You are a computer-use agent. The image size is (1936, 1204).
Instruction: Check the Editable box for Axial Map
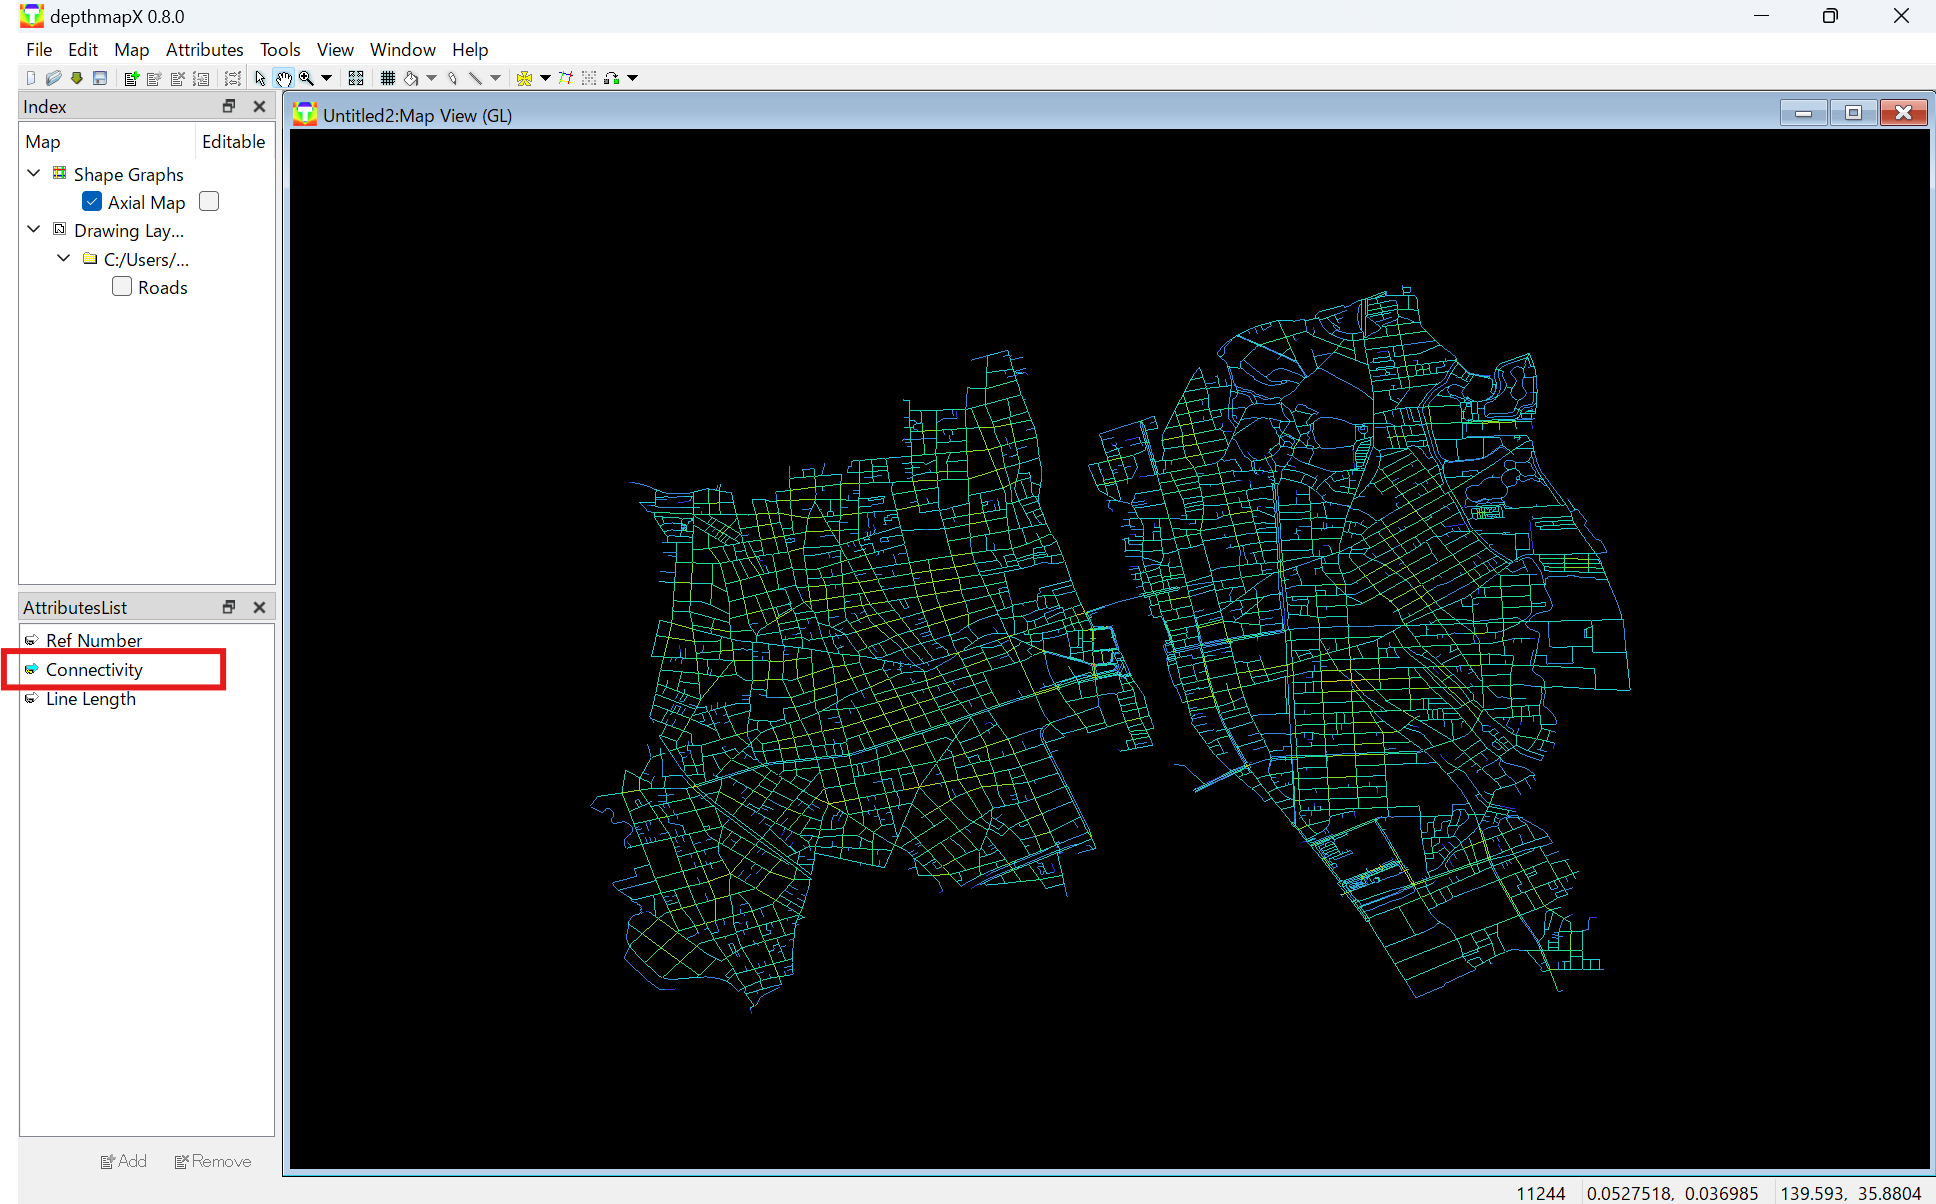click(209, 201)
